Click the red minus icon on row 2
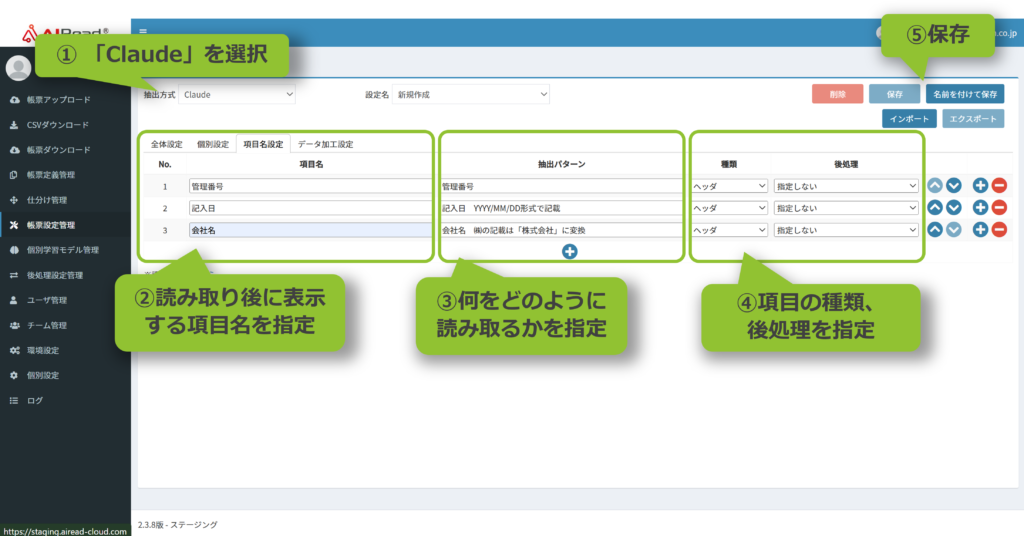1024x536 pixels. click(x=999, y=207)
